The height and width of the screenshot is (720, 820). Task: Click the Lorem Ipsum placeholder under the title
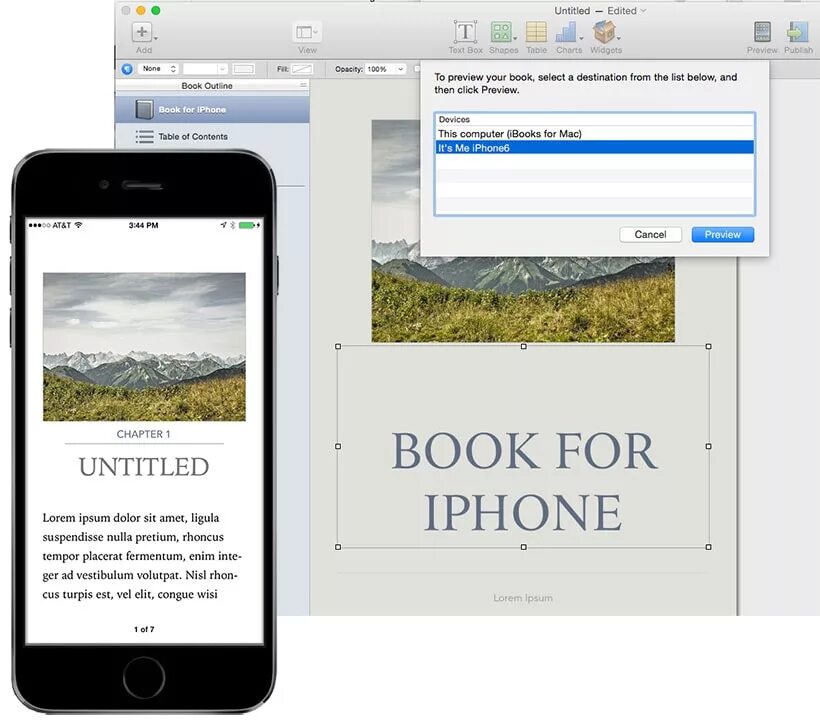point(522,598)
